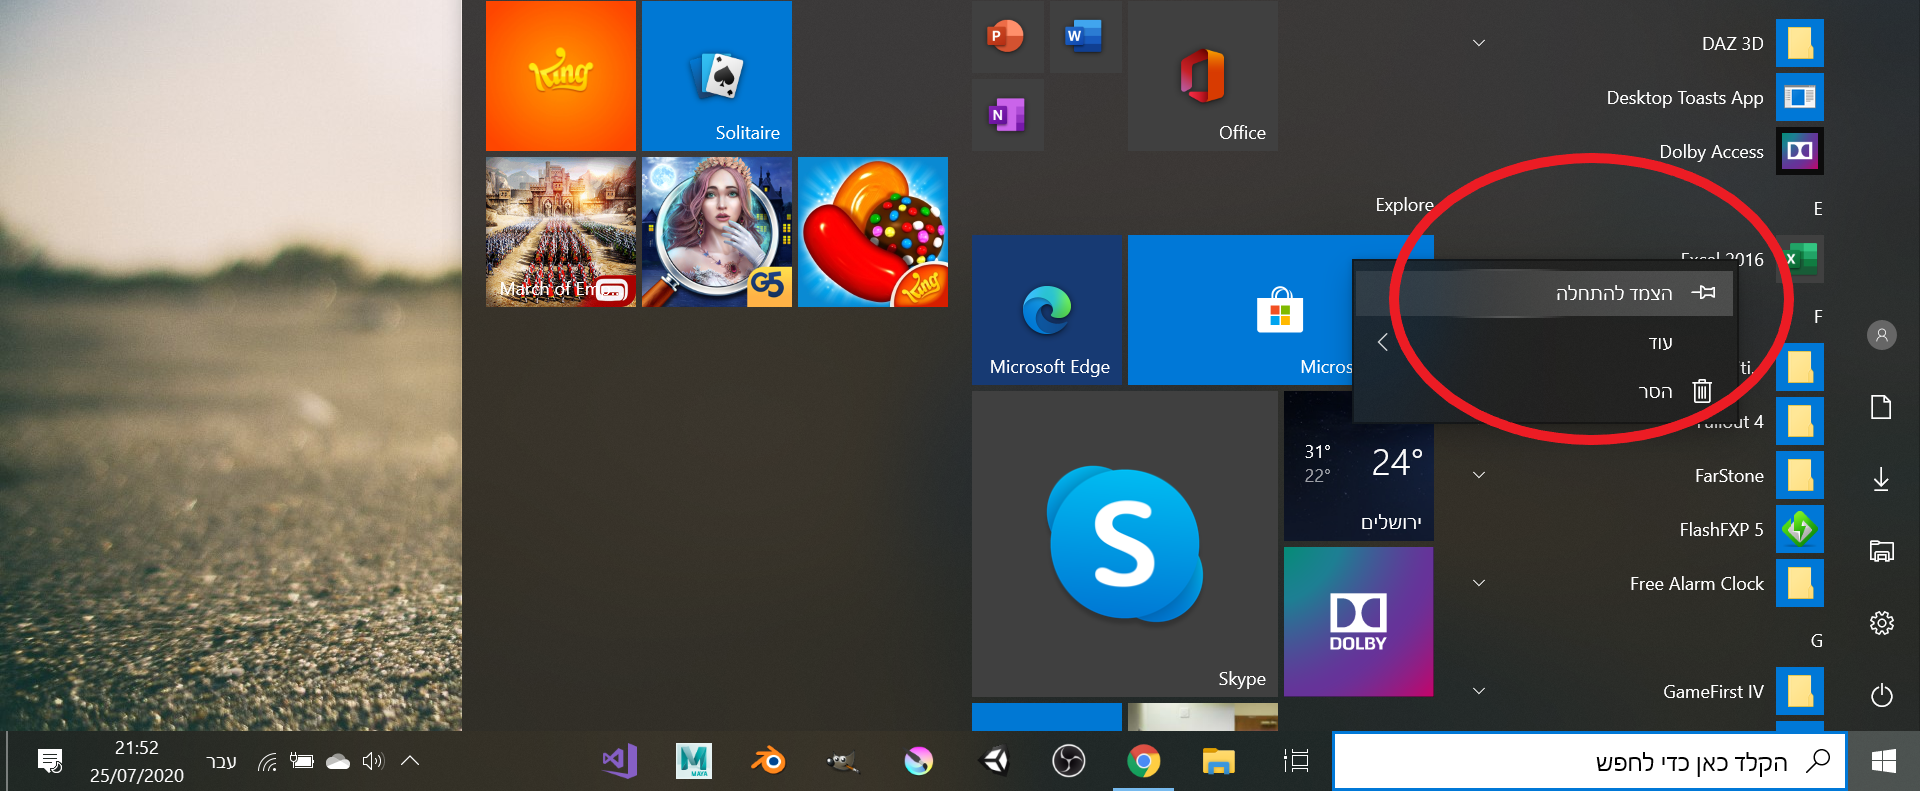
Task: Open OneNote from the small tile
Action: click(x=1007, y=115)
